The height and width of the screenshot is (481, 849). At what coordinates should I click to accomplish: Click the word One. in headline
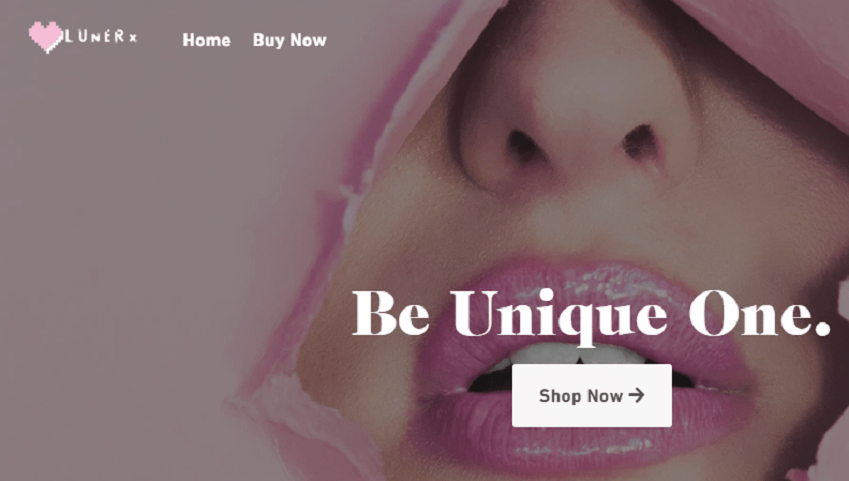pos(760,313)
